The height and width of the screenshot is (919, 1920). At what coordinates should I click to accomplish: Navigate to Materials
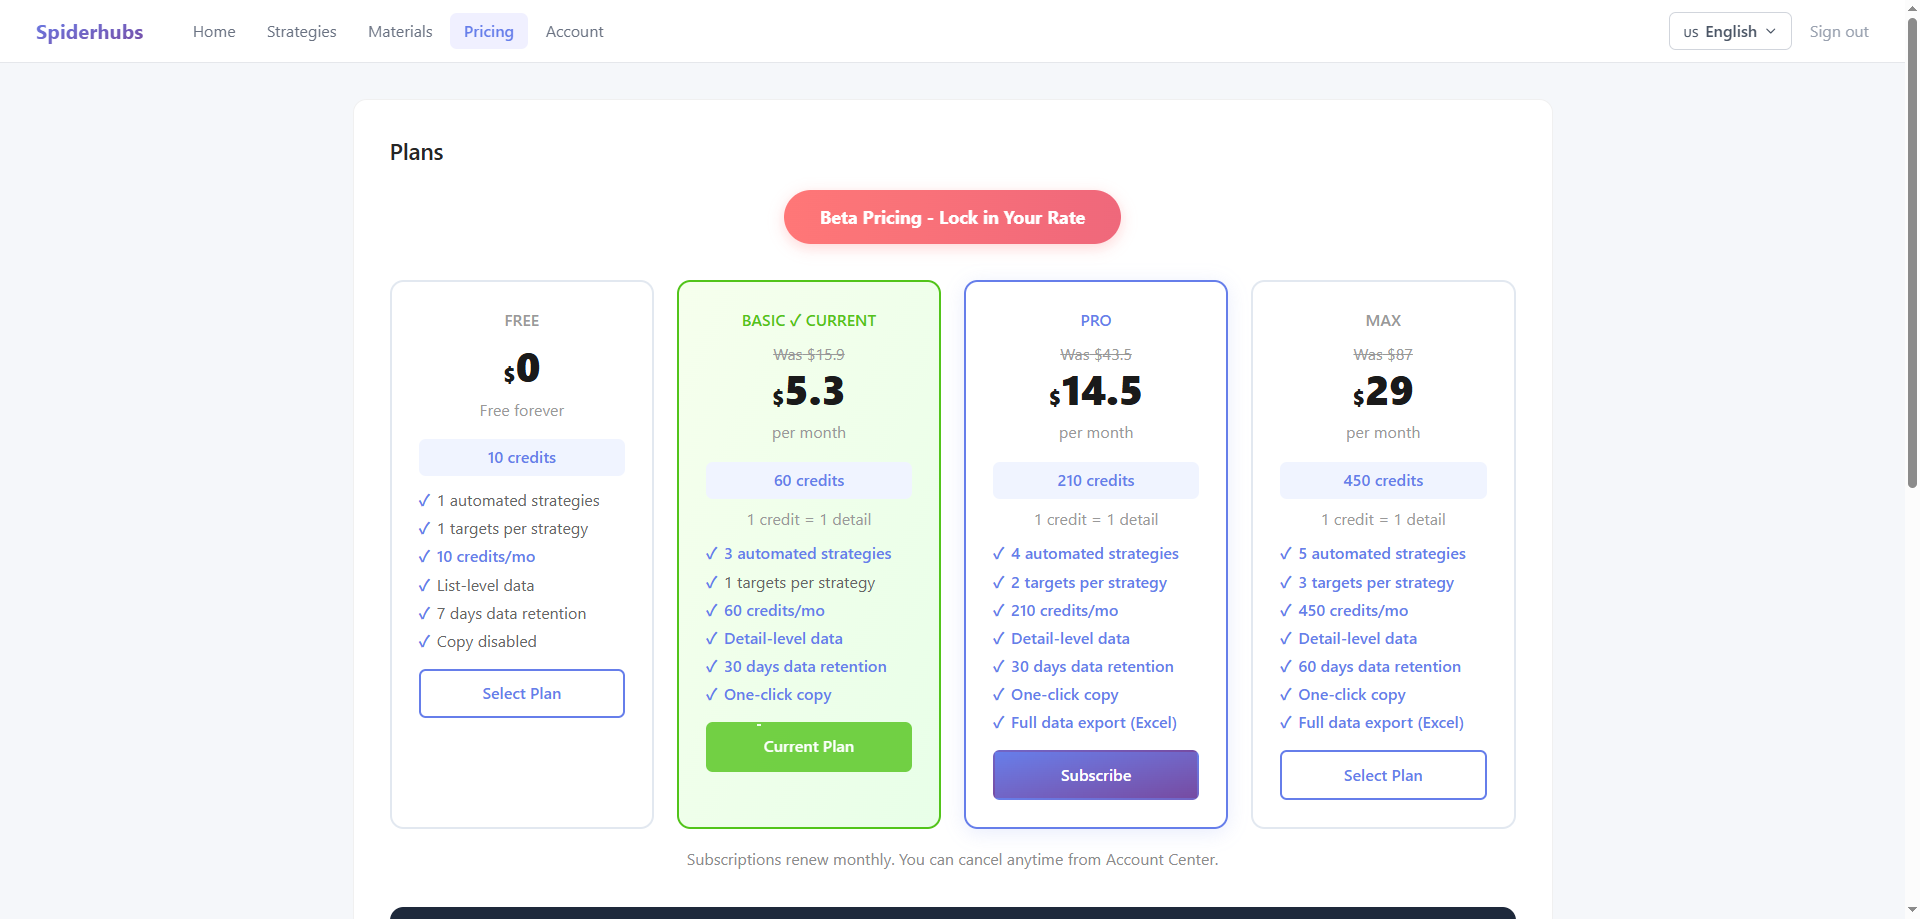[x=400, y=32]
